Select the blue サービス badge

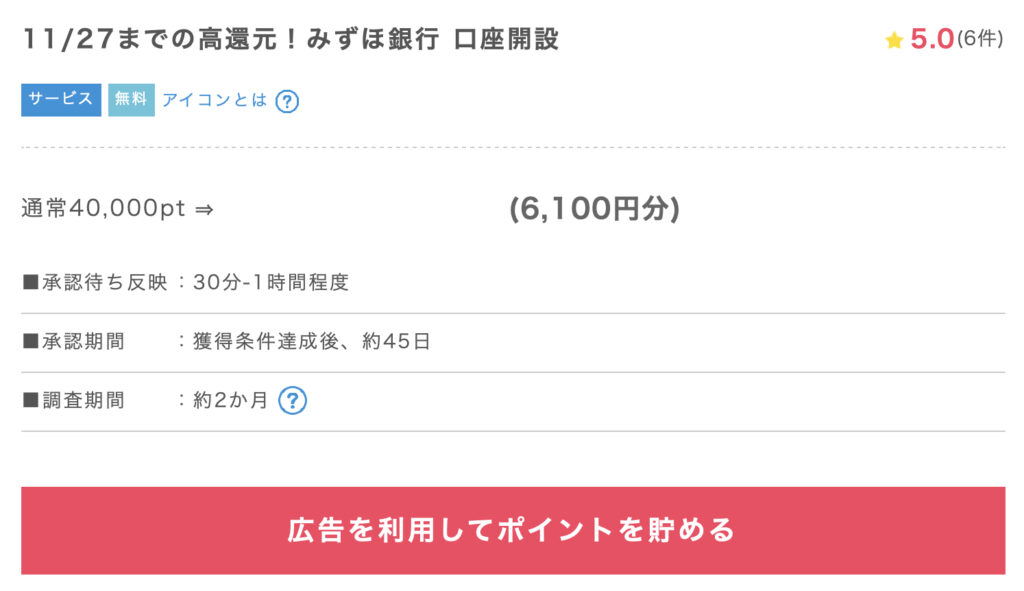point(61,100)
